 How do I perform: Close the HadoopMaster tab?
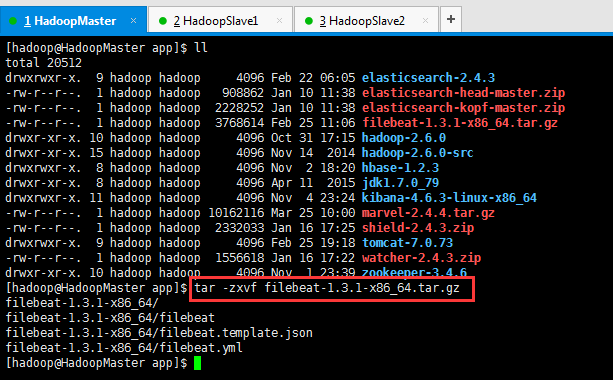[x=133, y=20]
